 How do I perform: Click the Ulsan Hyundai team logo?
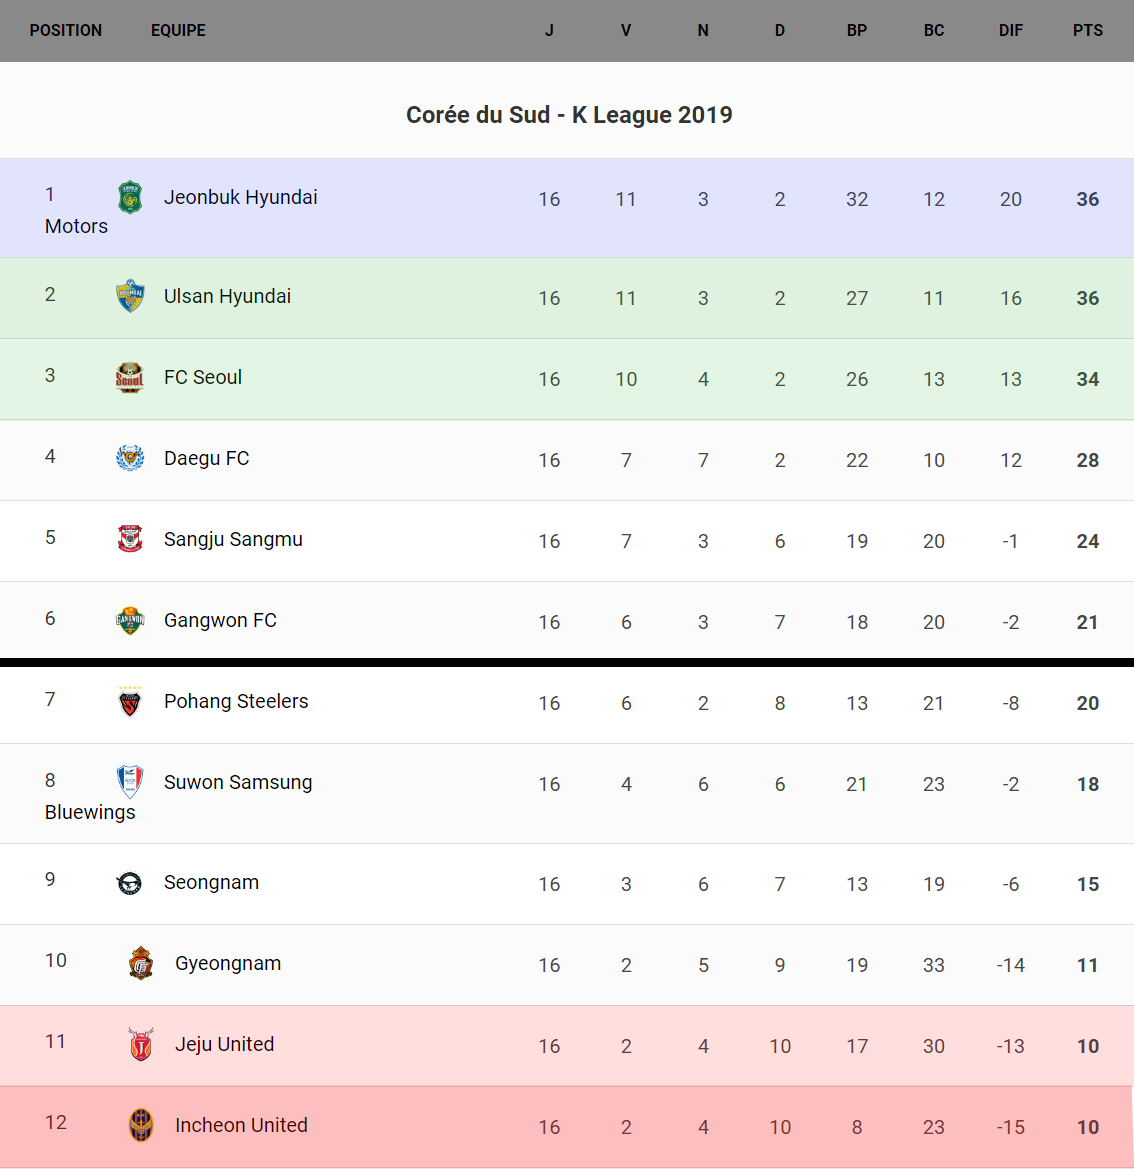(x=130, y=296)
